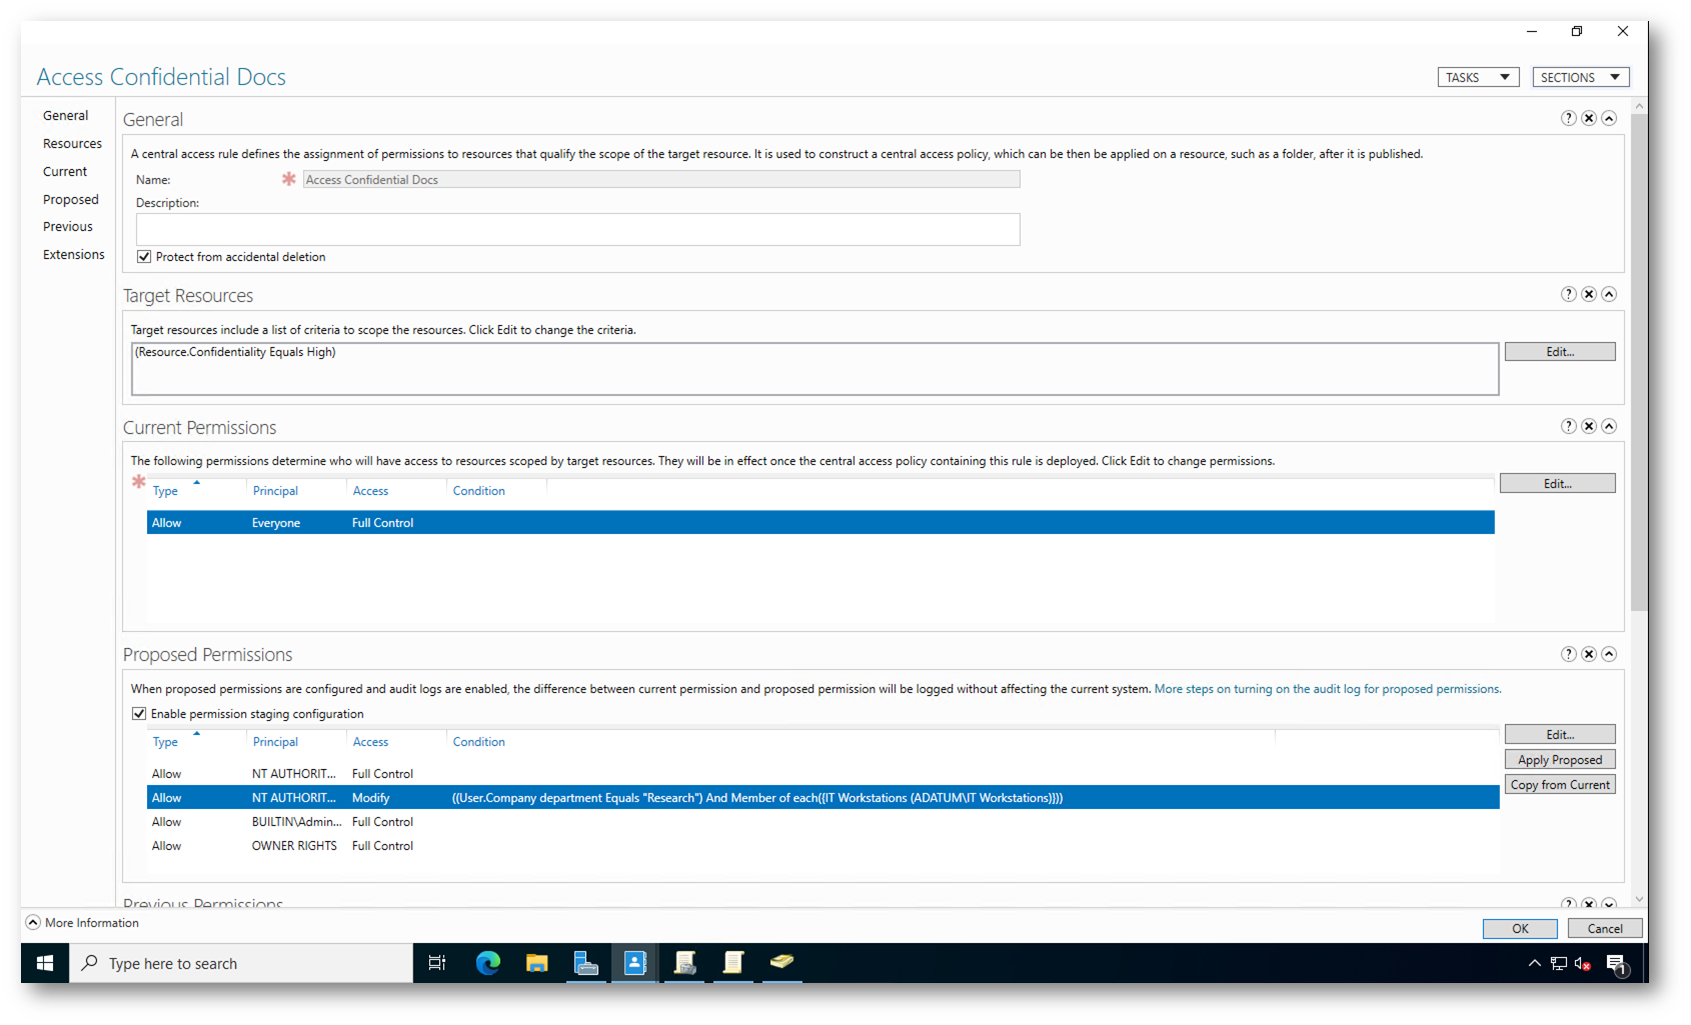The width and height of the screenshot is (1691, 1025).
Task: Click the Name field containing Access Confidential Docs
Action: pyautogui.click(x=661, y=180)
